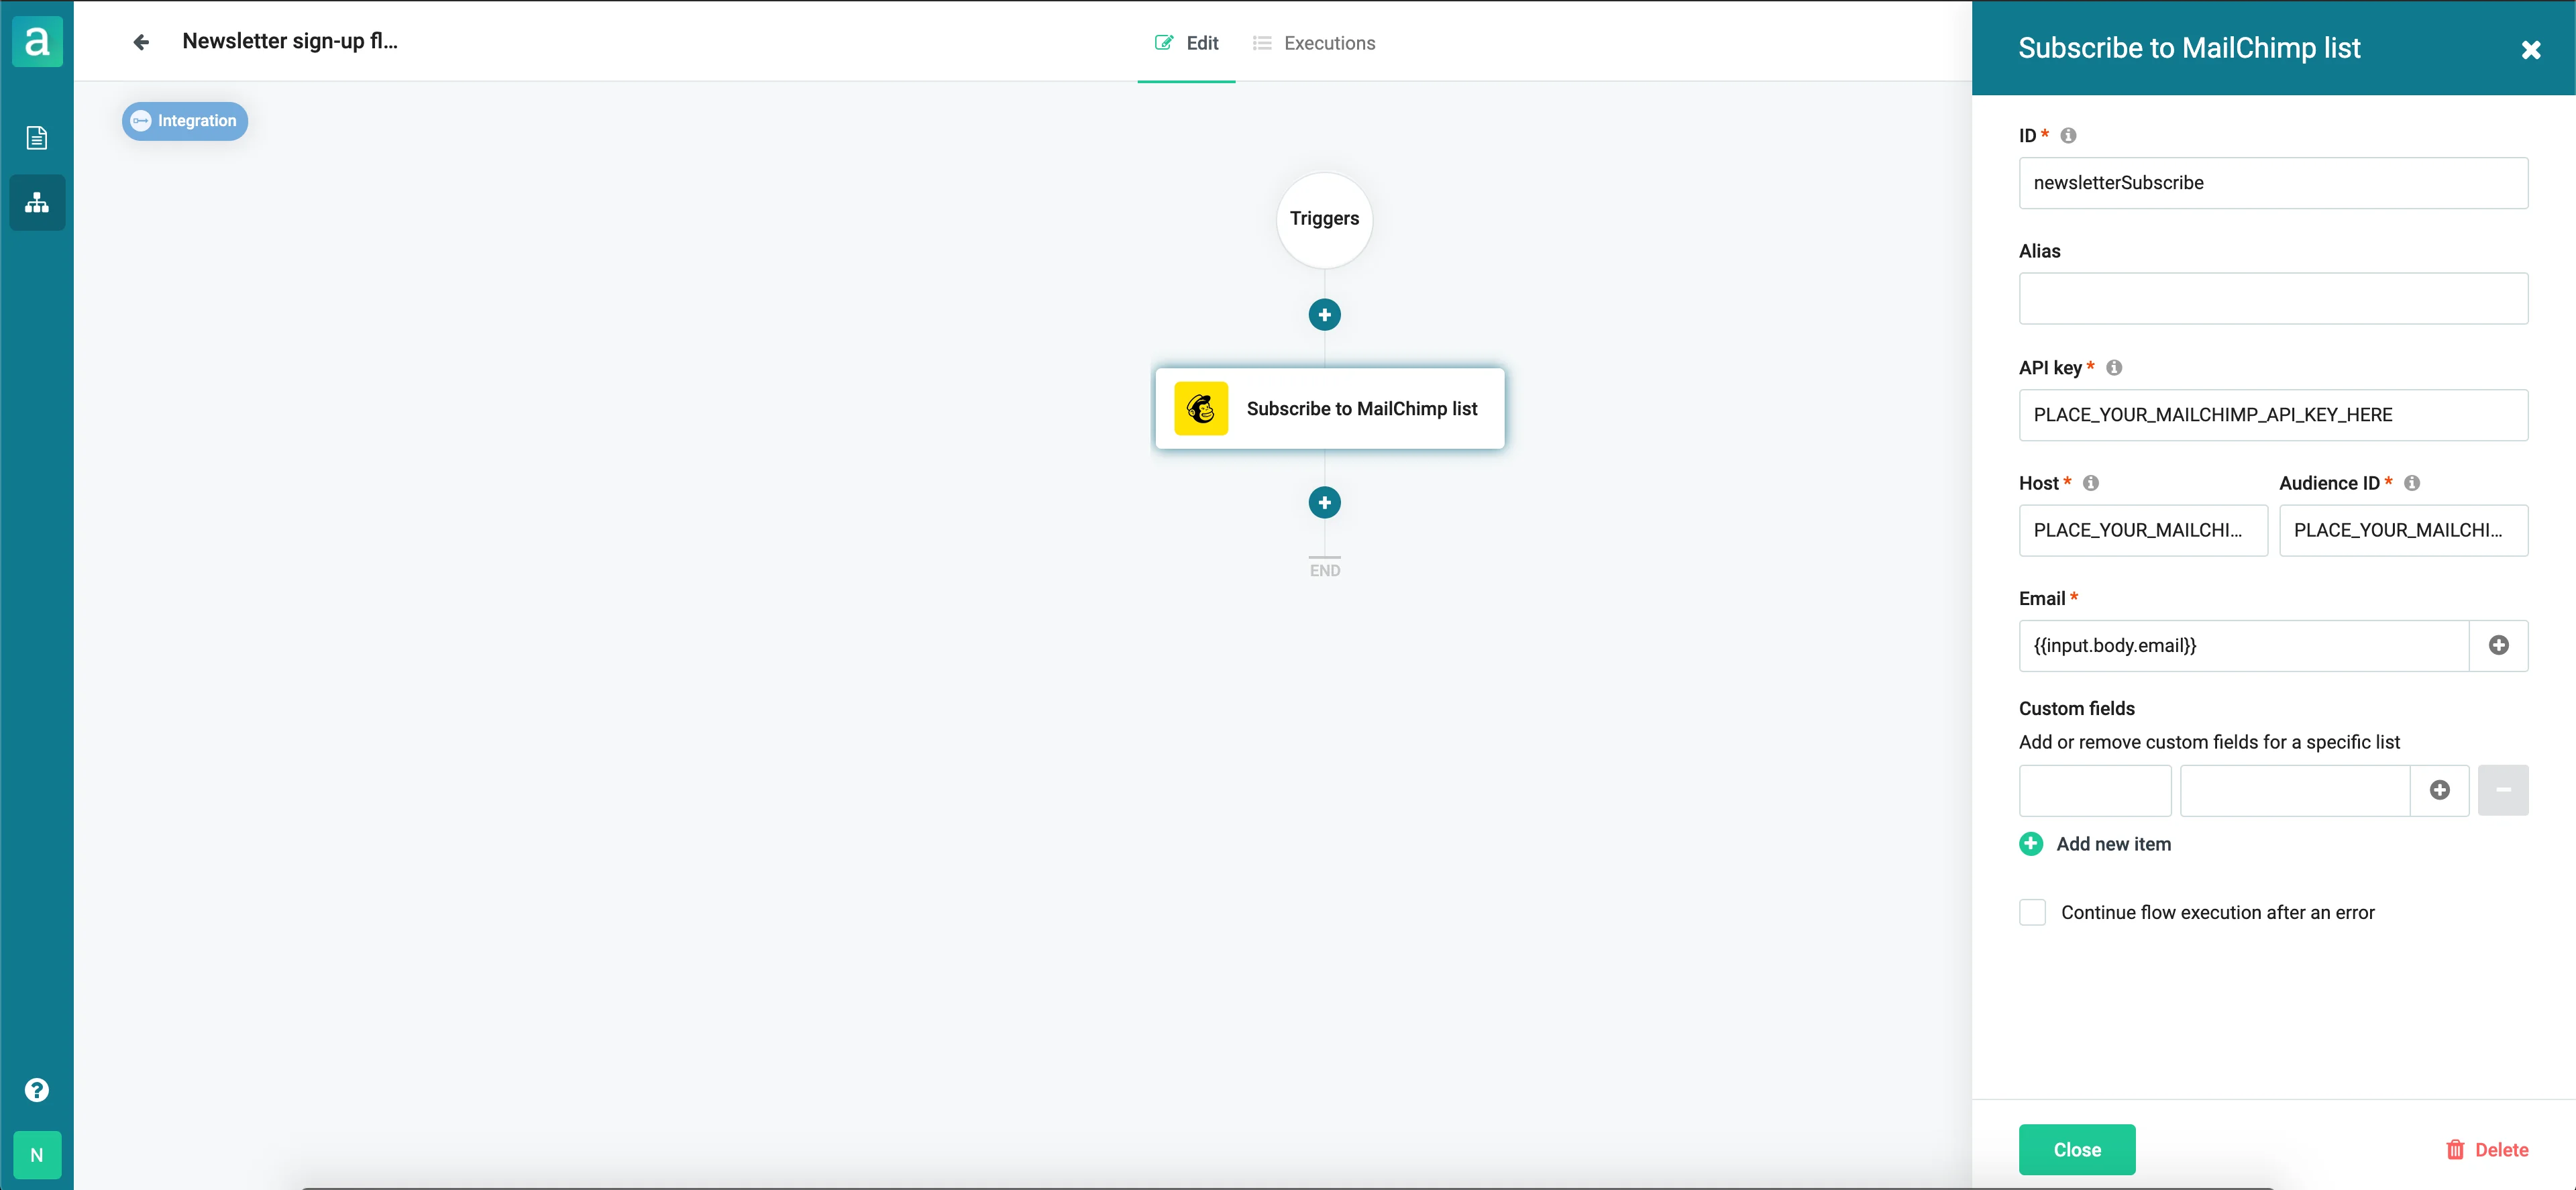Viewport: 2576px width, 1190px height.
Task: Click the MailChimp monkey logo icon
Action: [1200, 409]
